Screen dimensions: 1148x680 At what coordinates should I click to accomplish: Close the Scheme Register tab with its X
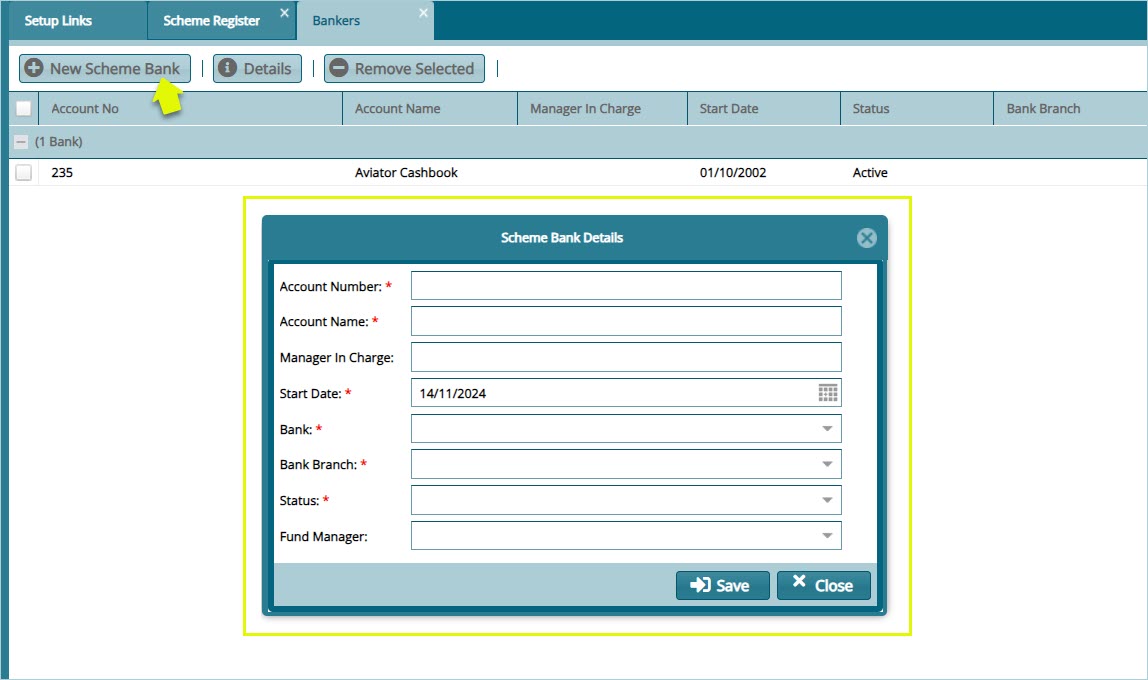pyautogui.click(x=284, y=13)
